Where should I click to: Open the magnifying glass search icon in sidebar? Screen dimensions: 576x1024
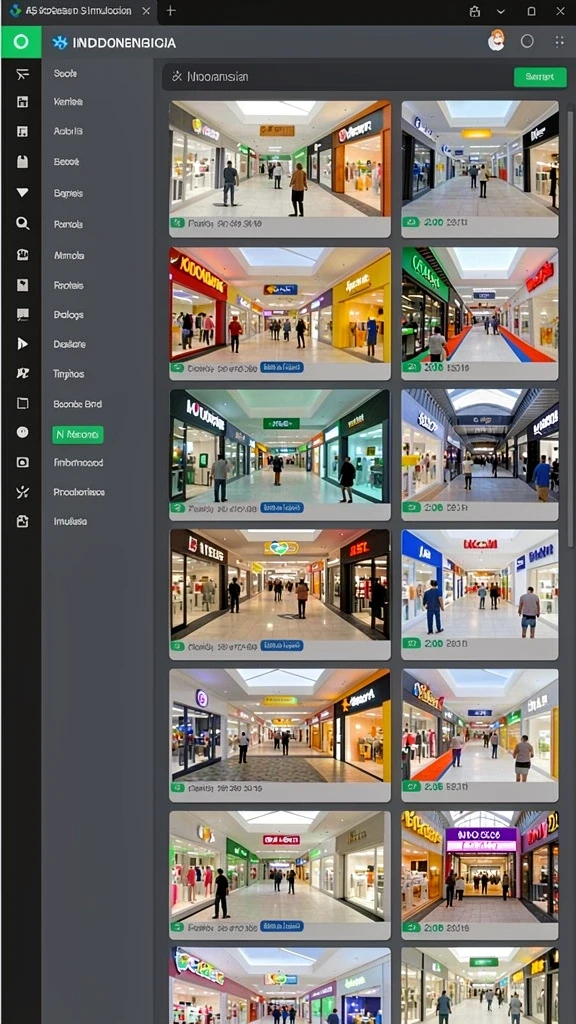(22, 223)
